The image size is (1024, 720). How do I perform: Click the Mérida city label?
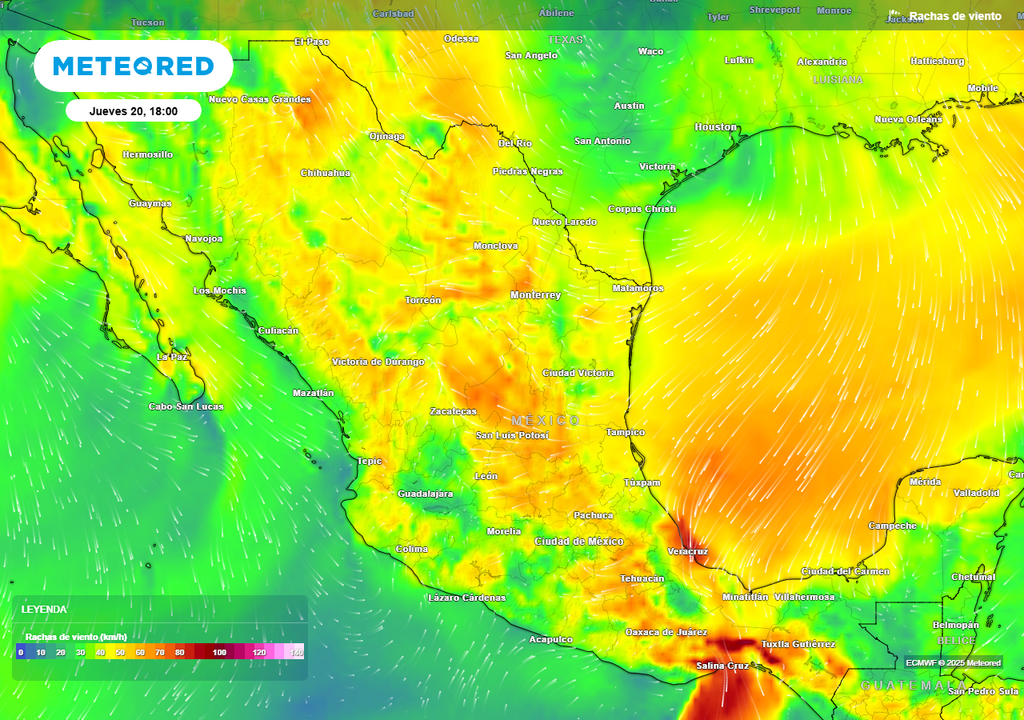(924, 479)
